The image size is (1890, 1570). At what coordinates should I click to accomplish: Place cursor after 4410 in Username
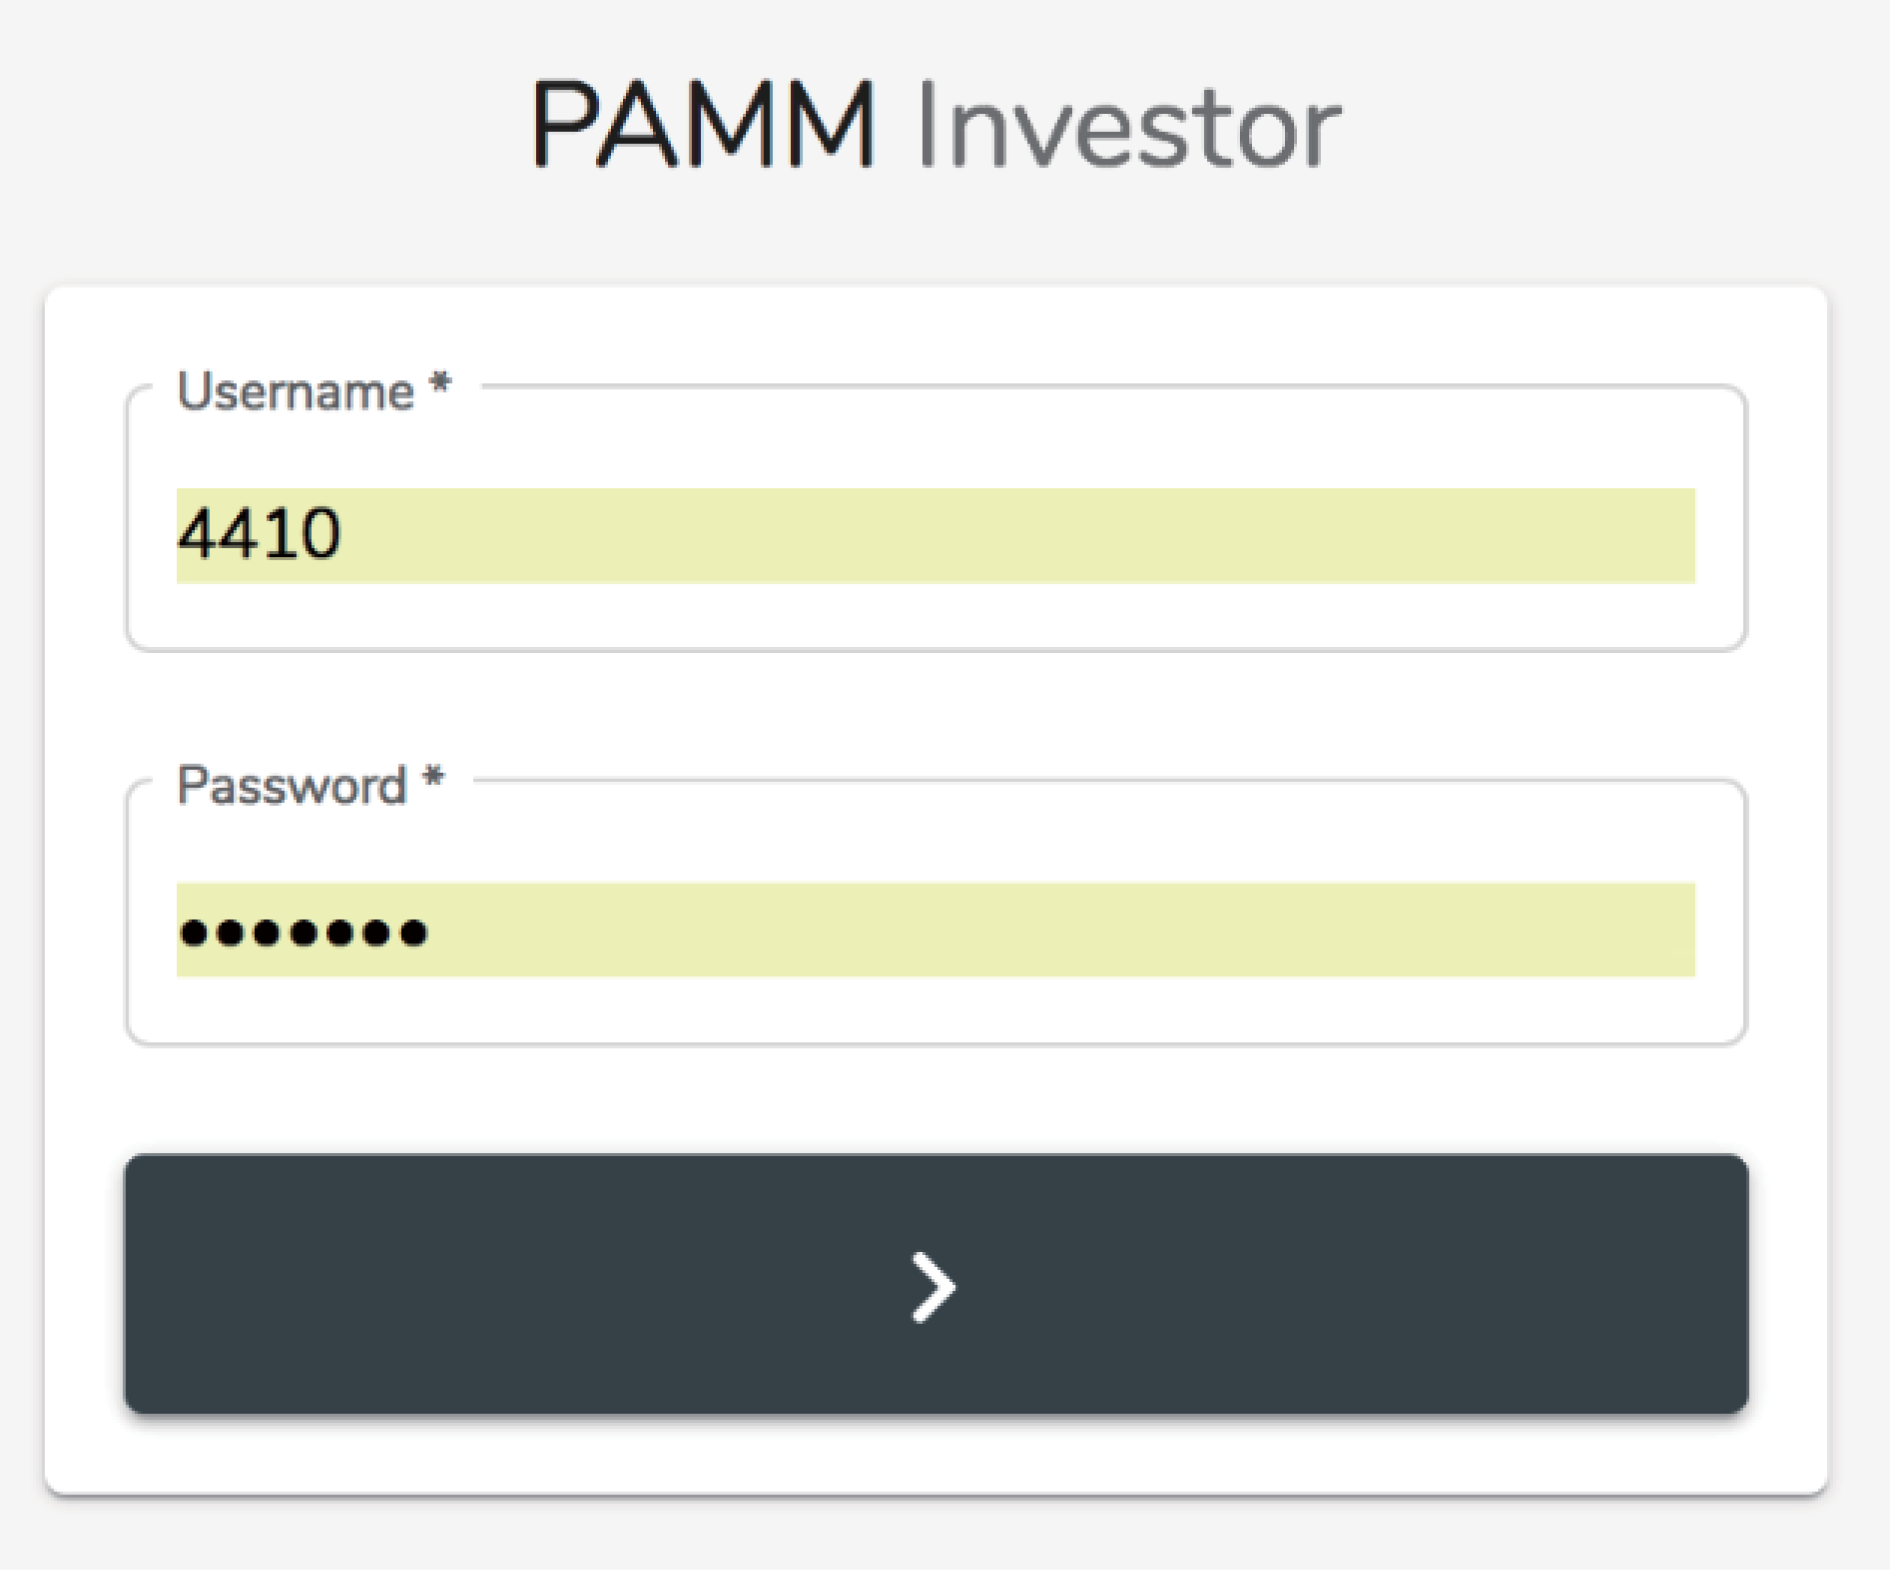tap(344, 535)
